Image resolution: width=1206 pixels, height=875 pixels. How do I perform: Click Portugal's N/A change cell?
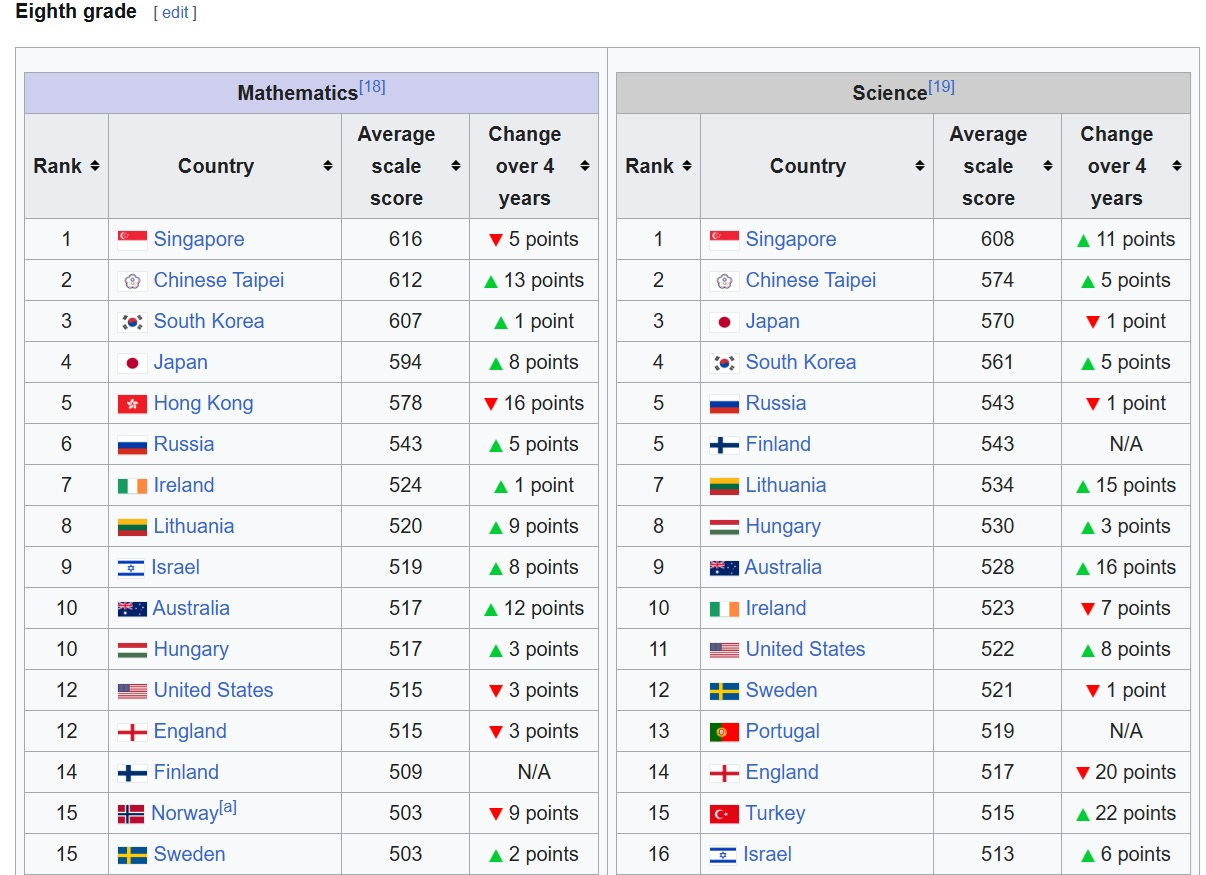pos(1126,731)
